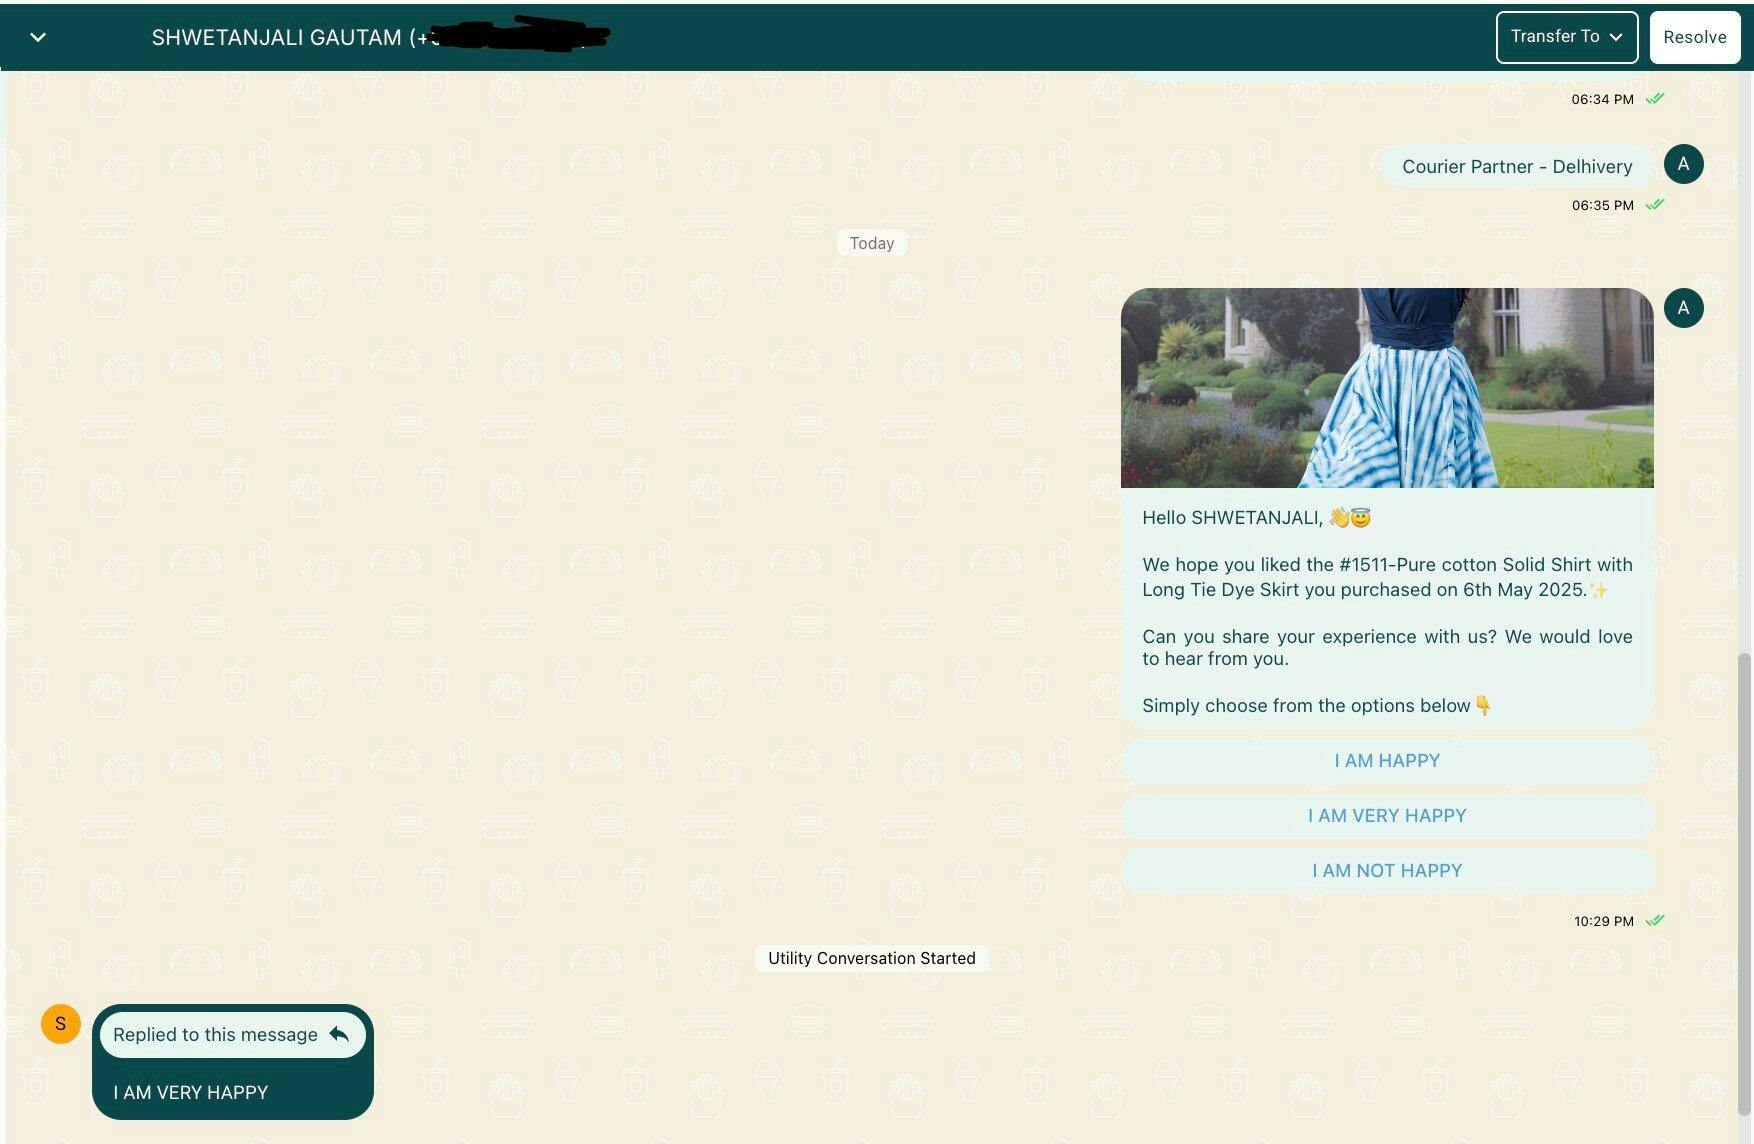The image size is (1754, 1144).
Task: Select the I AM NOT HAPPY option
Action: coord(1386,871)
